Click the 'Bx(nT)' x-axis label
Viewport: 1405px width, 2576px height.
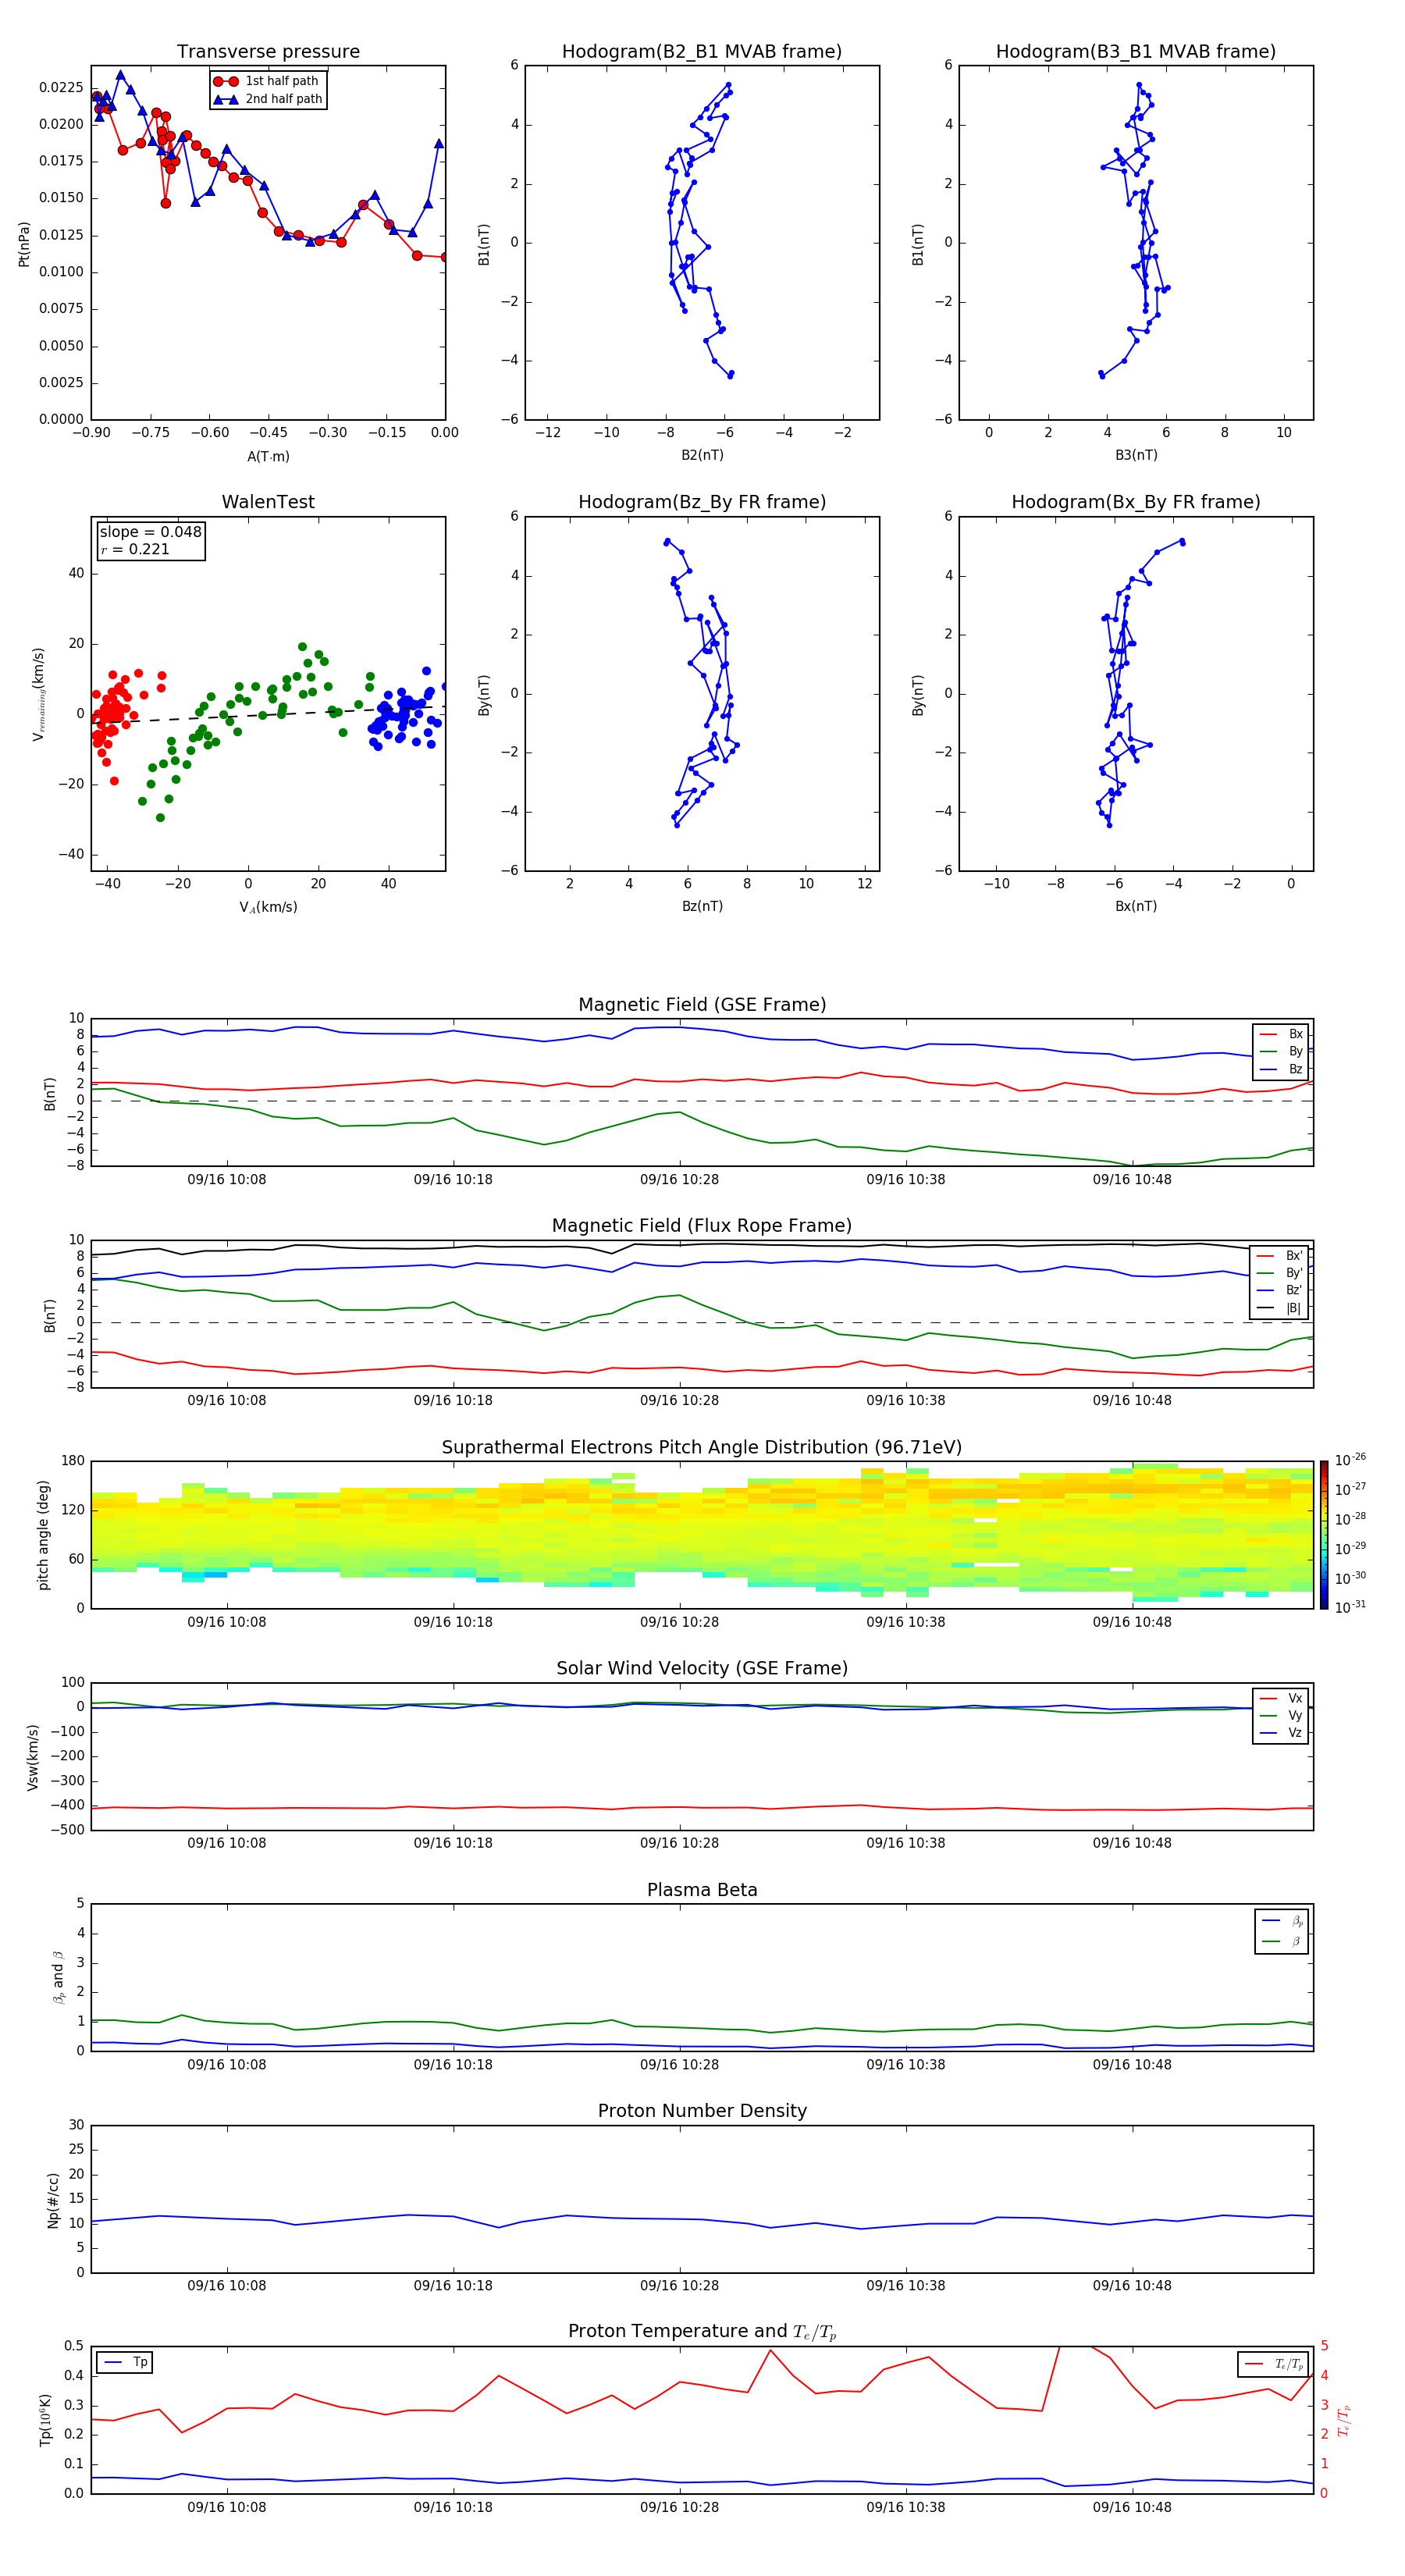pos(1136,906)
